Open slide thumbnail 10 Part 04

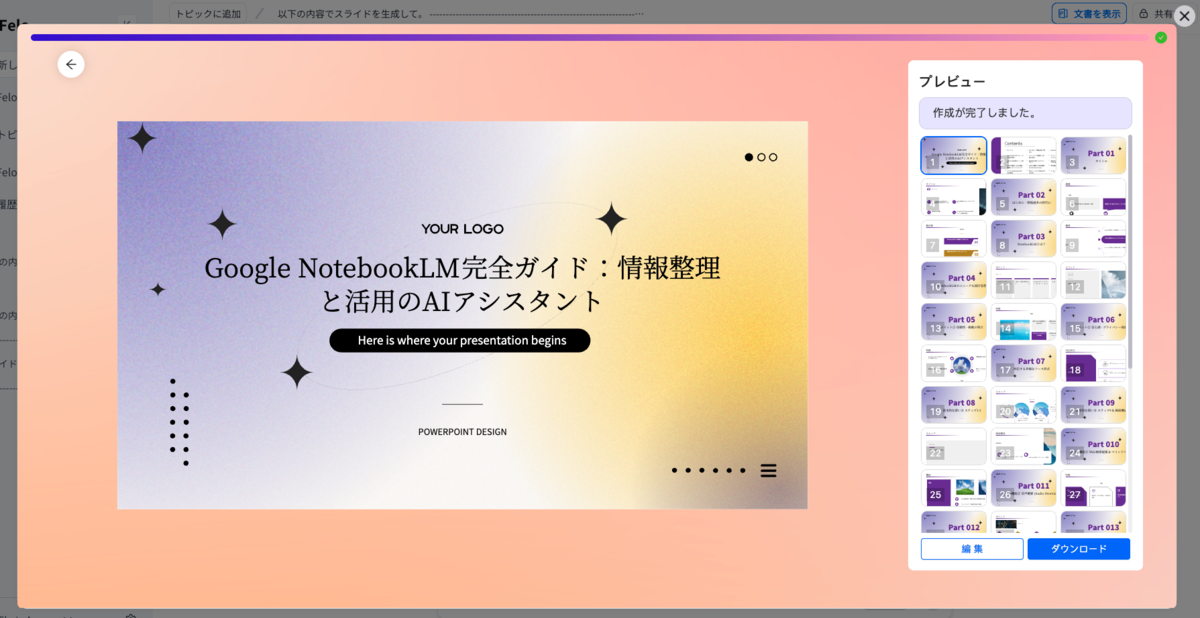click(954, 280)
